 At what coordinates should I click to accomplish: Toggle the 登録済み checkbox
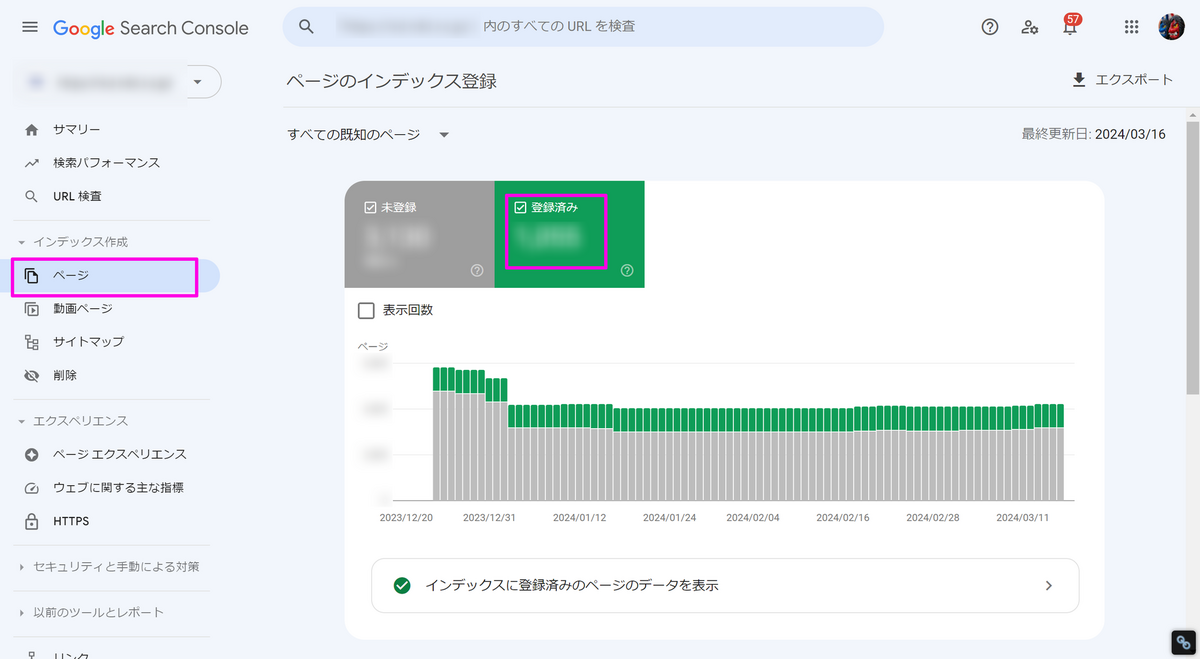click(x=519, y=207)
